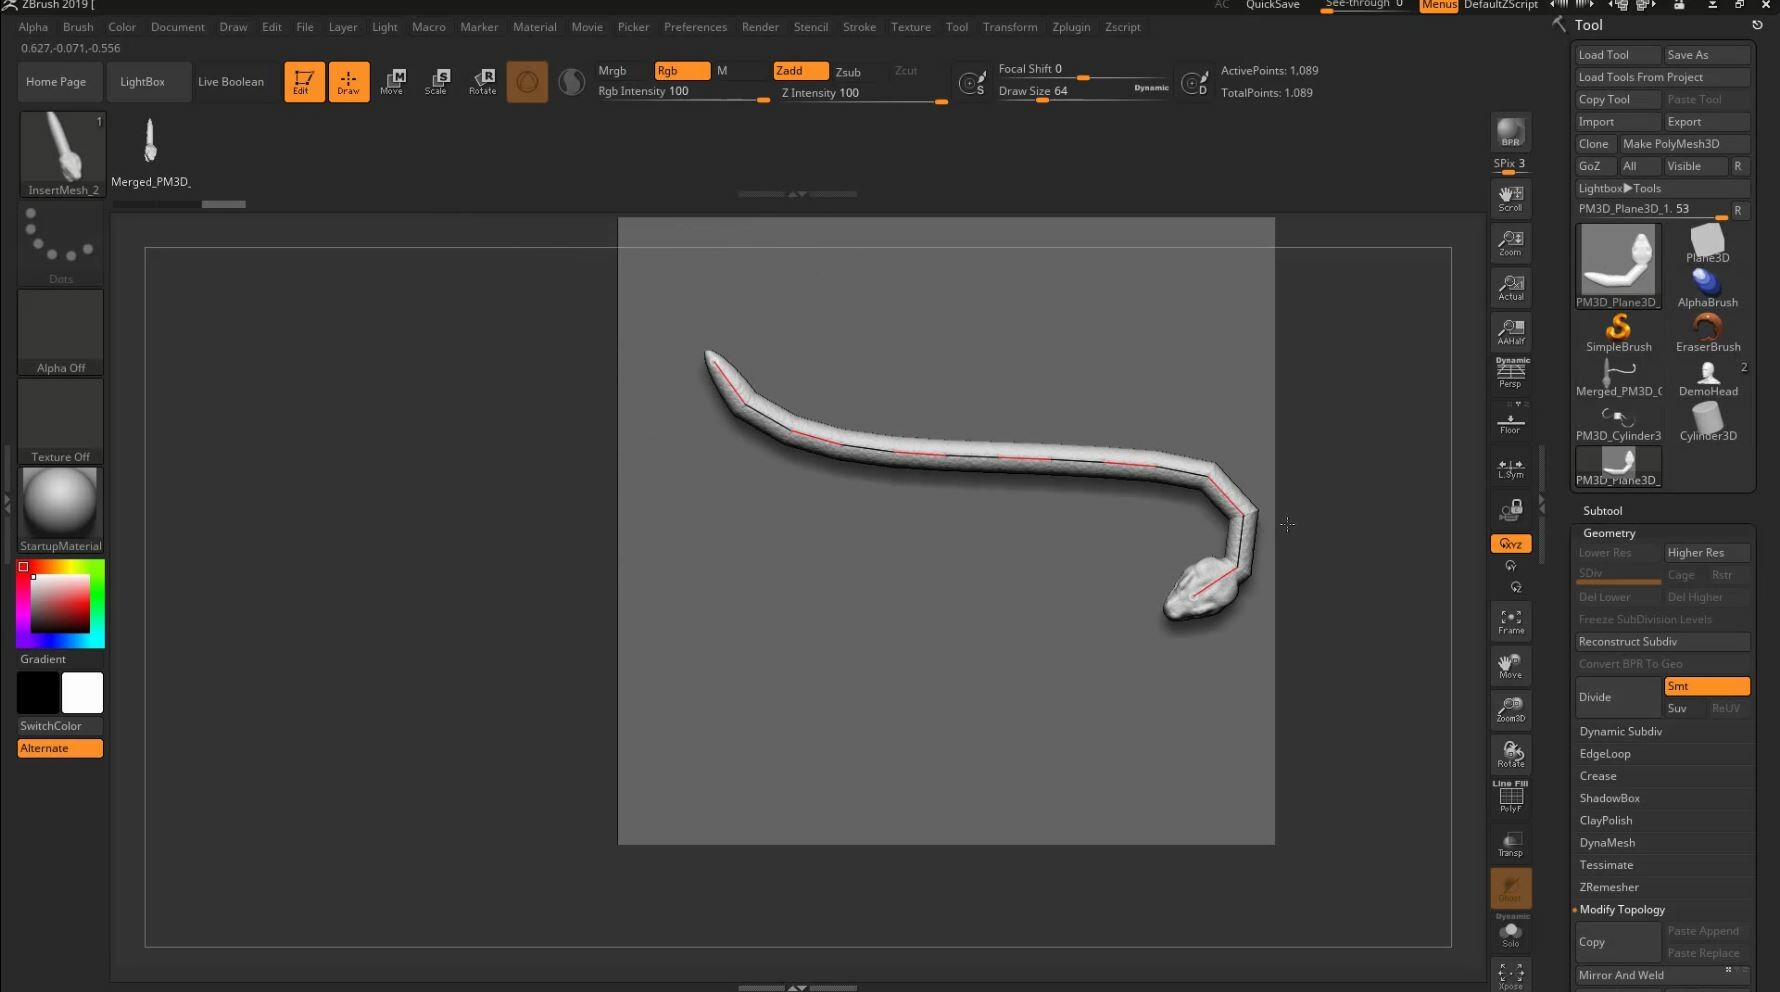Toggle Zadd sculpting mode
This screenshot has width=1780, height=992.
pos(799,70)
